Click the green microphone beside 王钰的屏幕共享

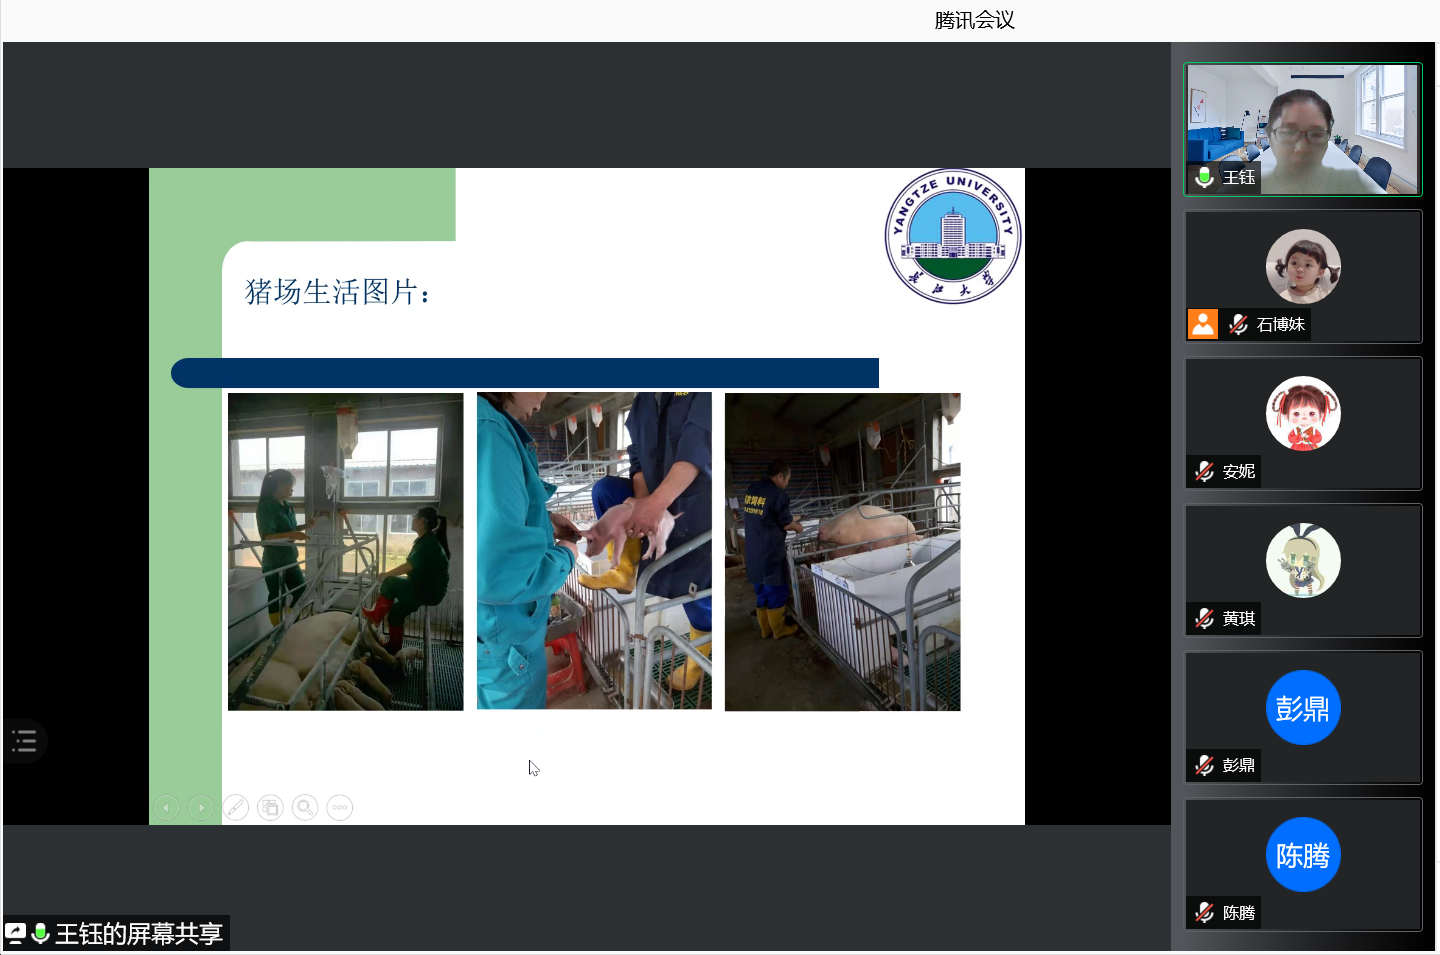pyautogui.click(x=41, y=933)
